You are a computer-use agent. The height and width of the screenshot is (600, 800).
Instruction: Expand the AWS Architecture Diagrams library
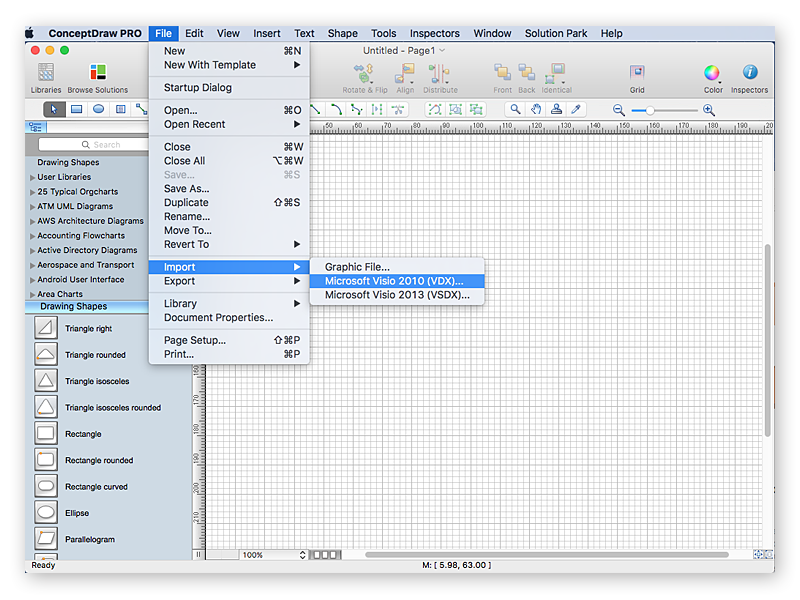tap(90, 221)
